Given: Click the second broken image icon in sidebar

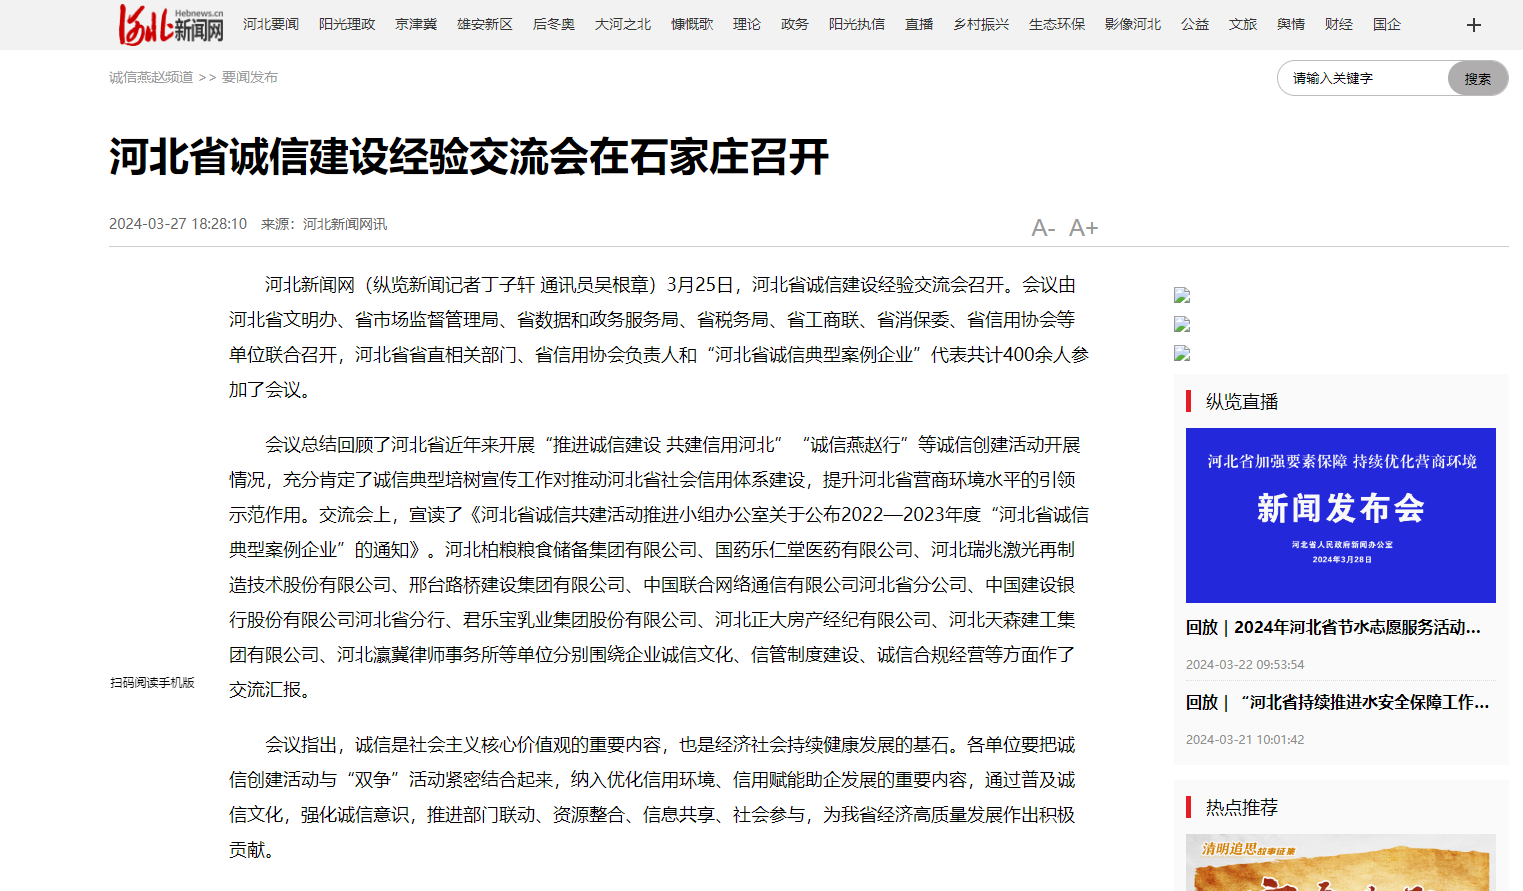Looking at the screenshot, I should tap(1182, 324).
